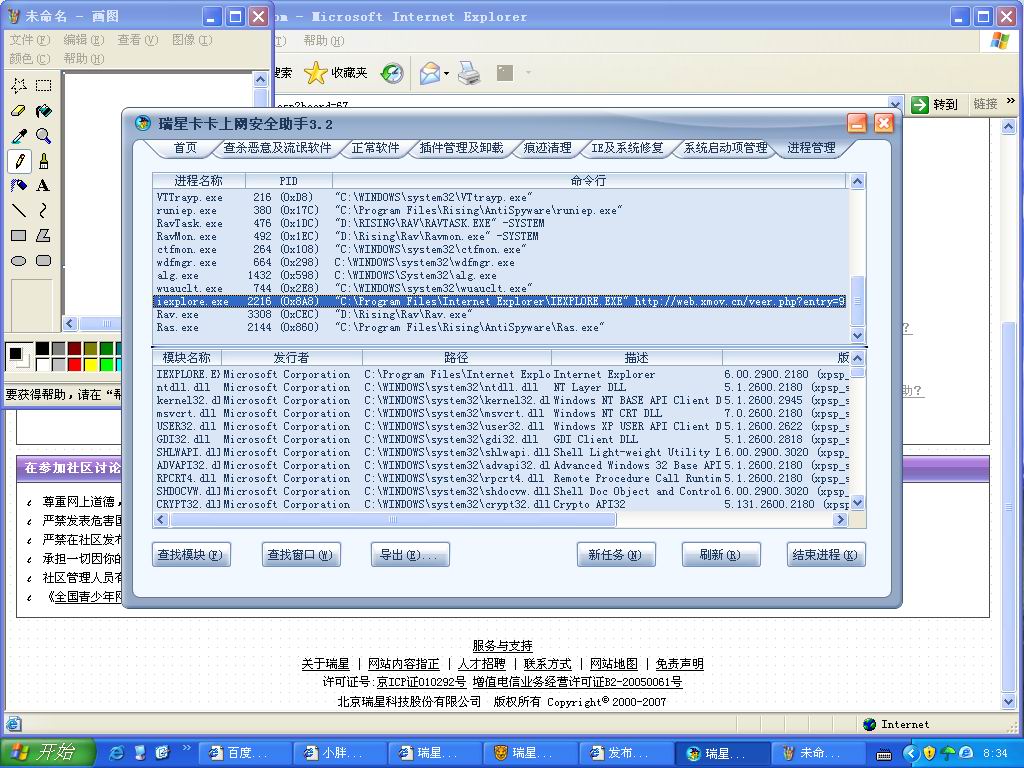Choose the Airbrush tool in Paint
Image resolution: width=1024 pixels, height=768 pixels.
[x=19, y=185]
